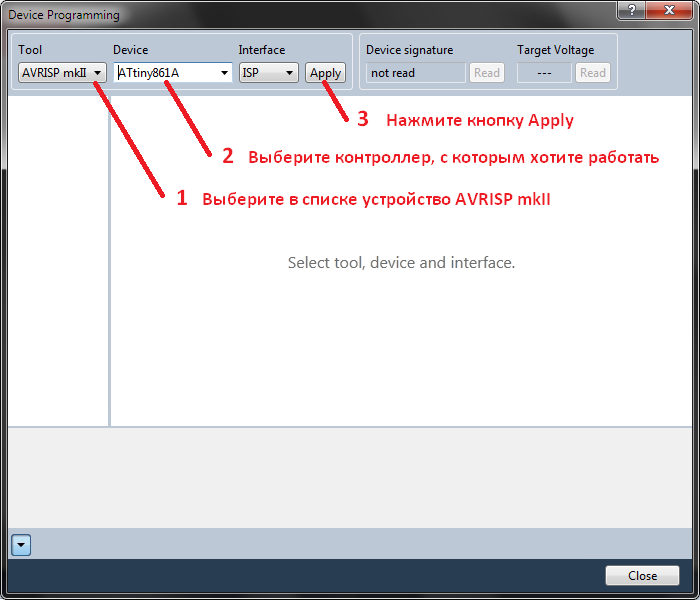Click the Target Voltage value field

[544, 73]
